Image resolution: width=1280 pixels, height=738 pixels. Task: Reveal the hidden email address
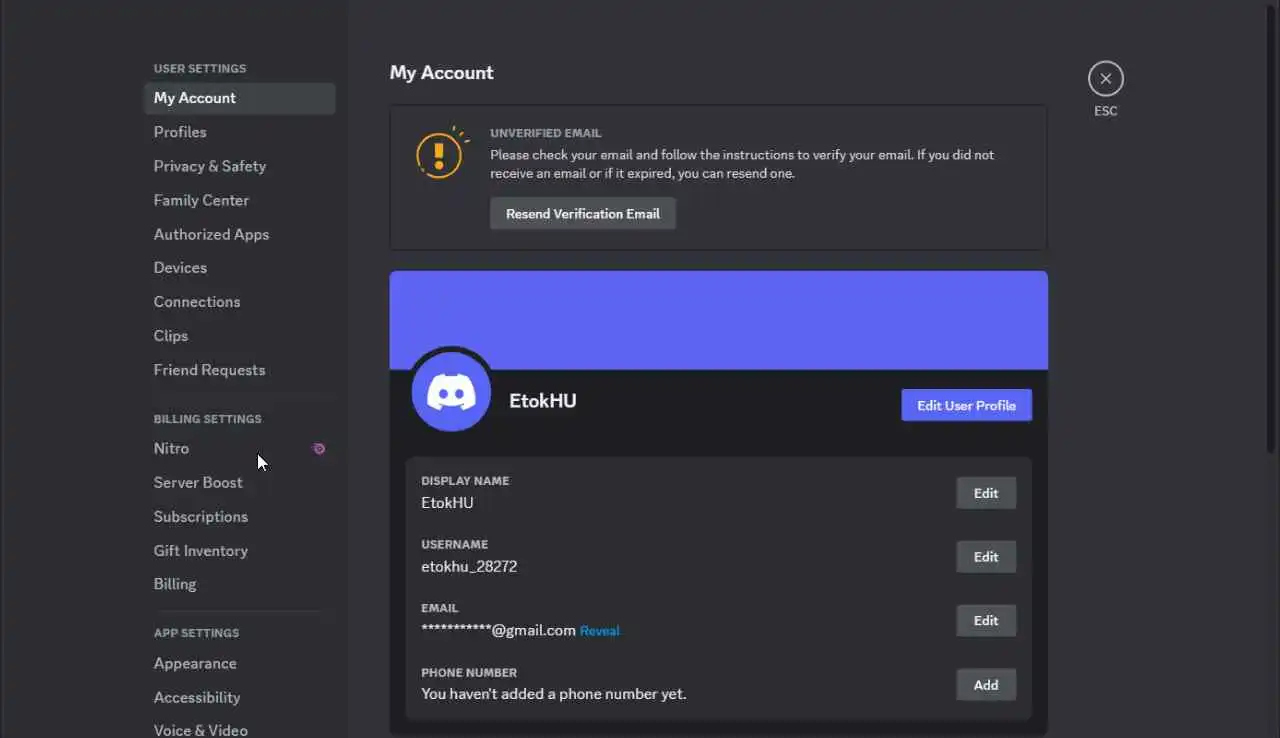[600, 631]
